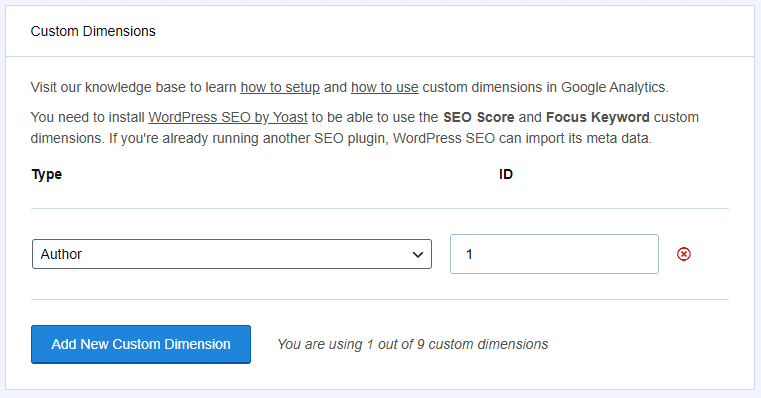761x398 pixels.
Task: Click the ID column header
Action: coord(506,174)
